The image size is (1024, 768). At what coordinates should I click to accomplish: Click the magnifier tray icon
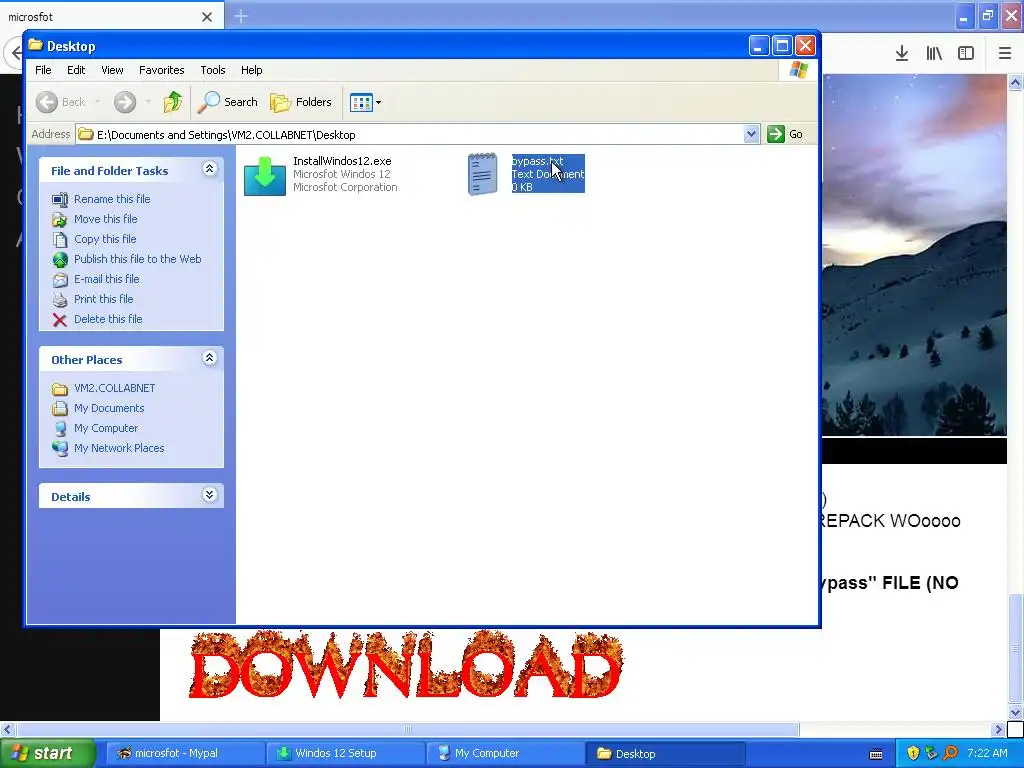(950, 753)
